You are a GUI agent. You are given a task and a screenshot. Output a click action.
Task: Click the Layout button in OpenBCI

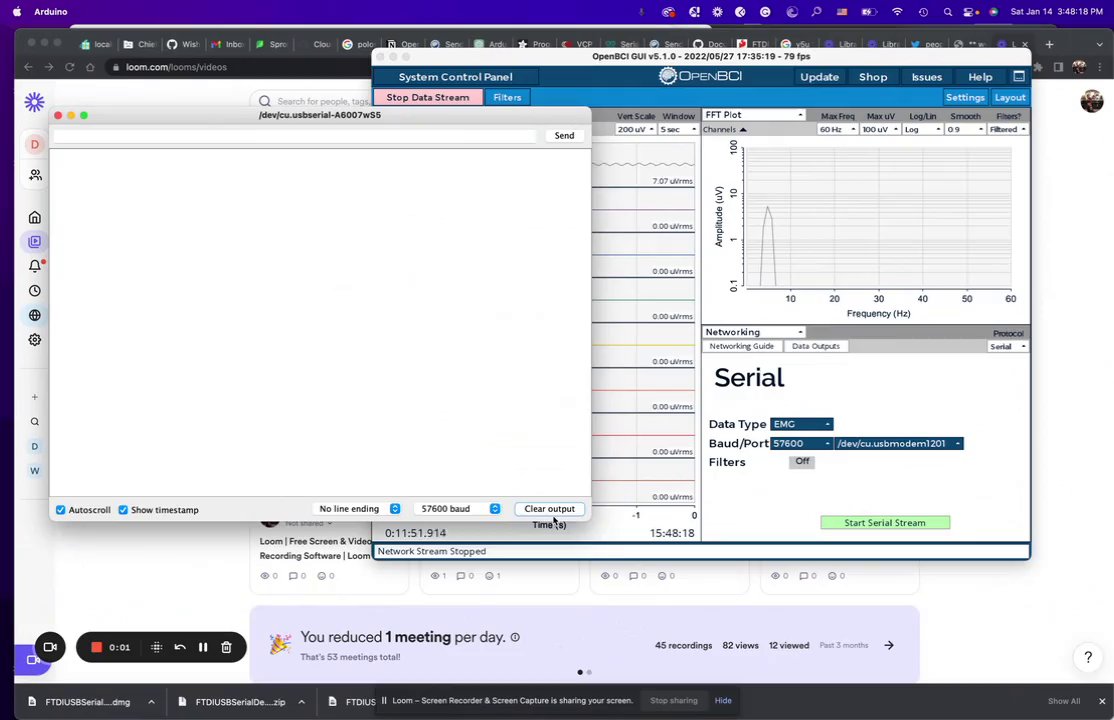click(x=1010, y=97)
